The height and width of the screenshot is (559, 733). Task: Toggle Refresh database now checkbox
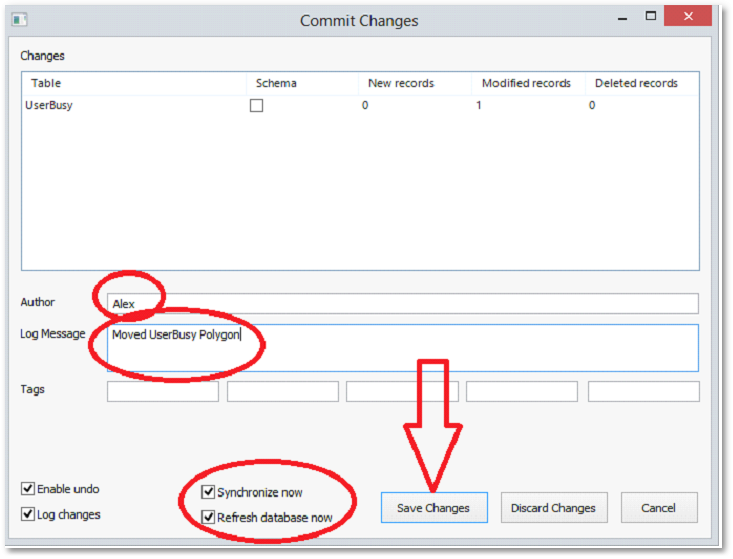tap(208, 517)
